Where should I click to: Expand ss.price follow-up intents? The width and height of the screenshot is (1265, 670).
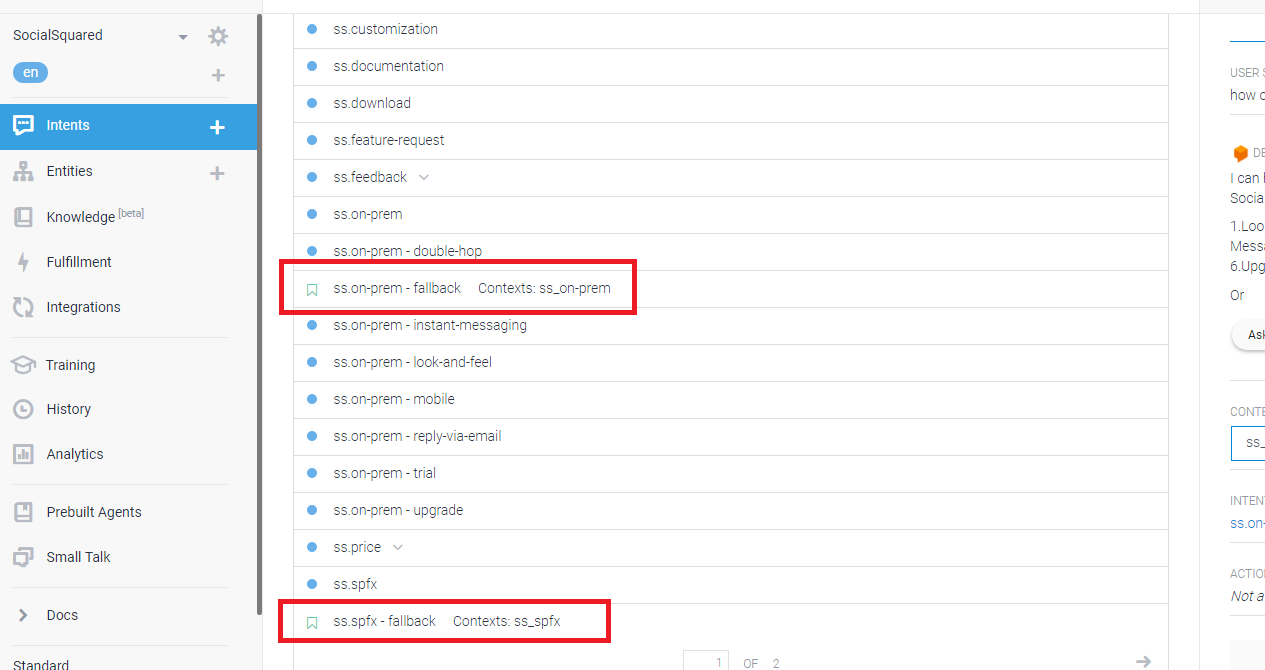pos(398,547)
